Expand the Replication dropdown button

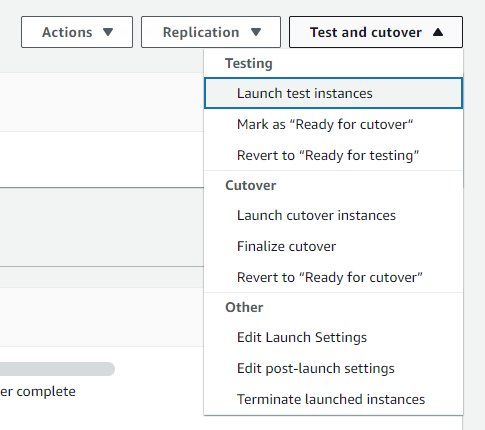pyautogui.click(x=211, y=32)
